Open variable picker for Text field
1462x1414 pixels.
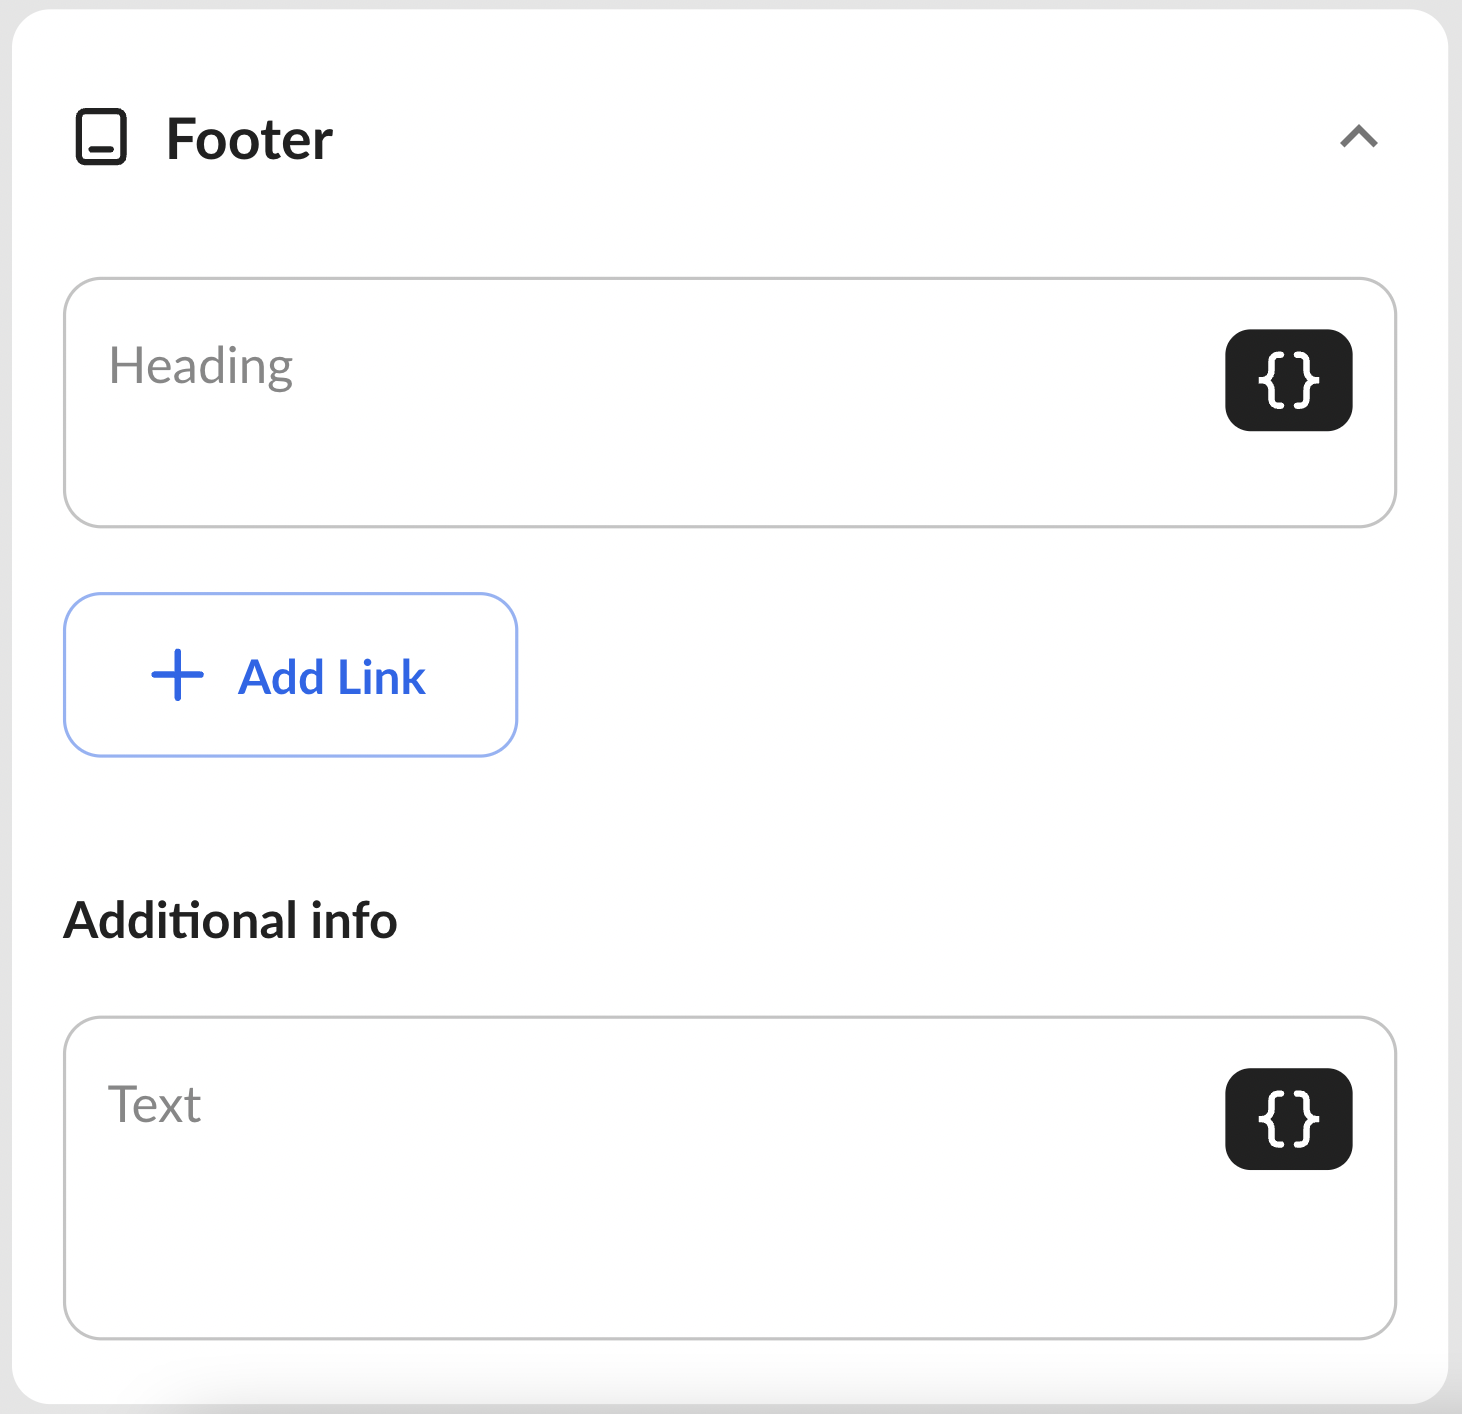tap(1288, 1119)
